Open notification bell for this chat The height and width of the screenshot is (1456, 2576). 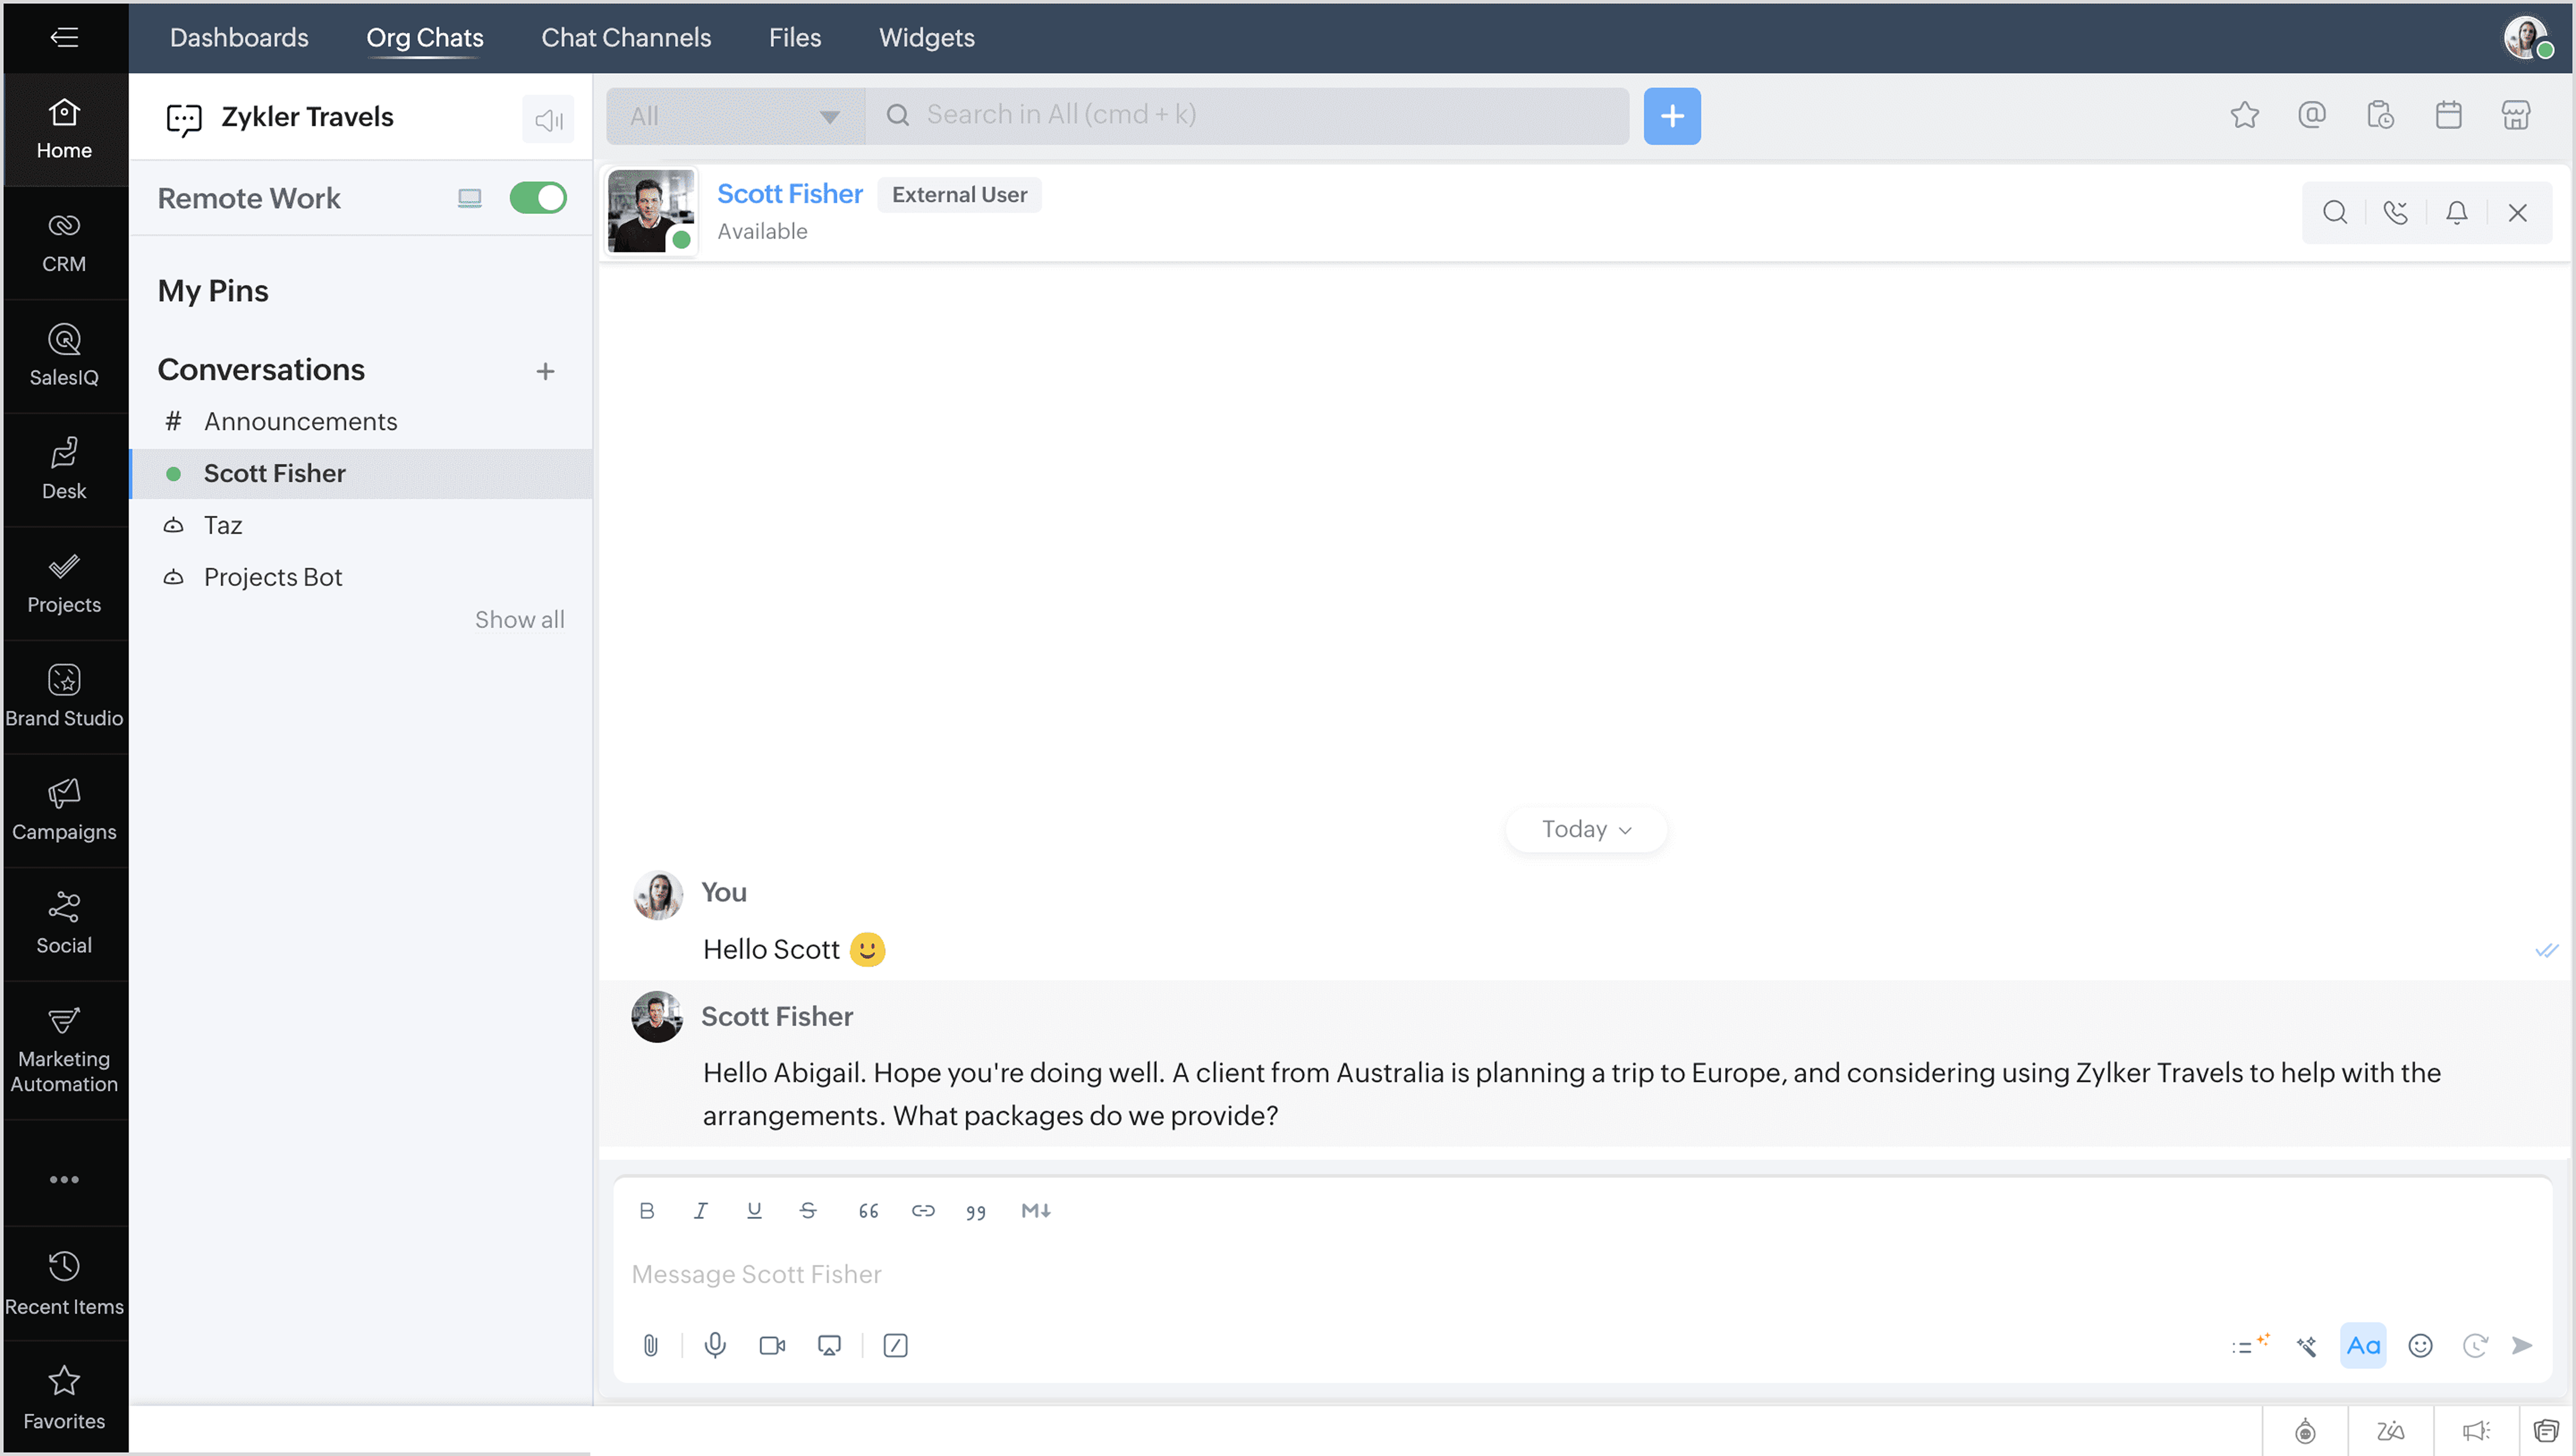pyautogui.click(x=2456, y=212)
